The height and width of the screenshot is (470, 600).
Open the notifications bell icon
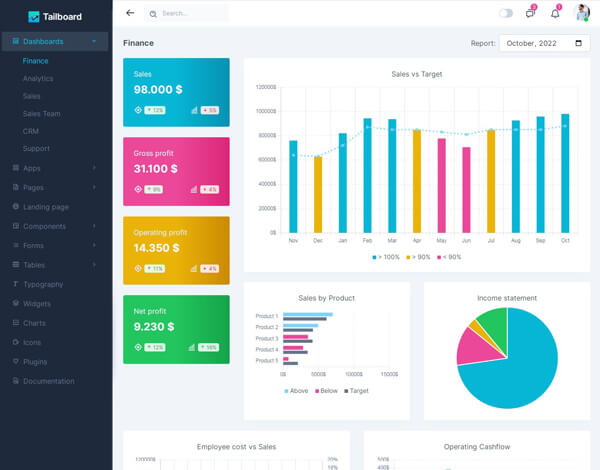coord(555,13)
